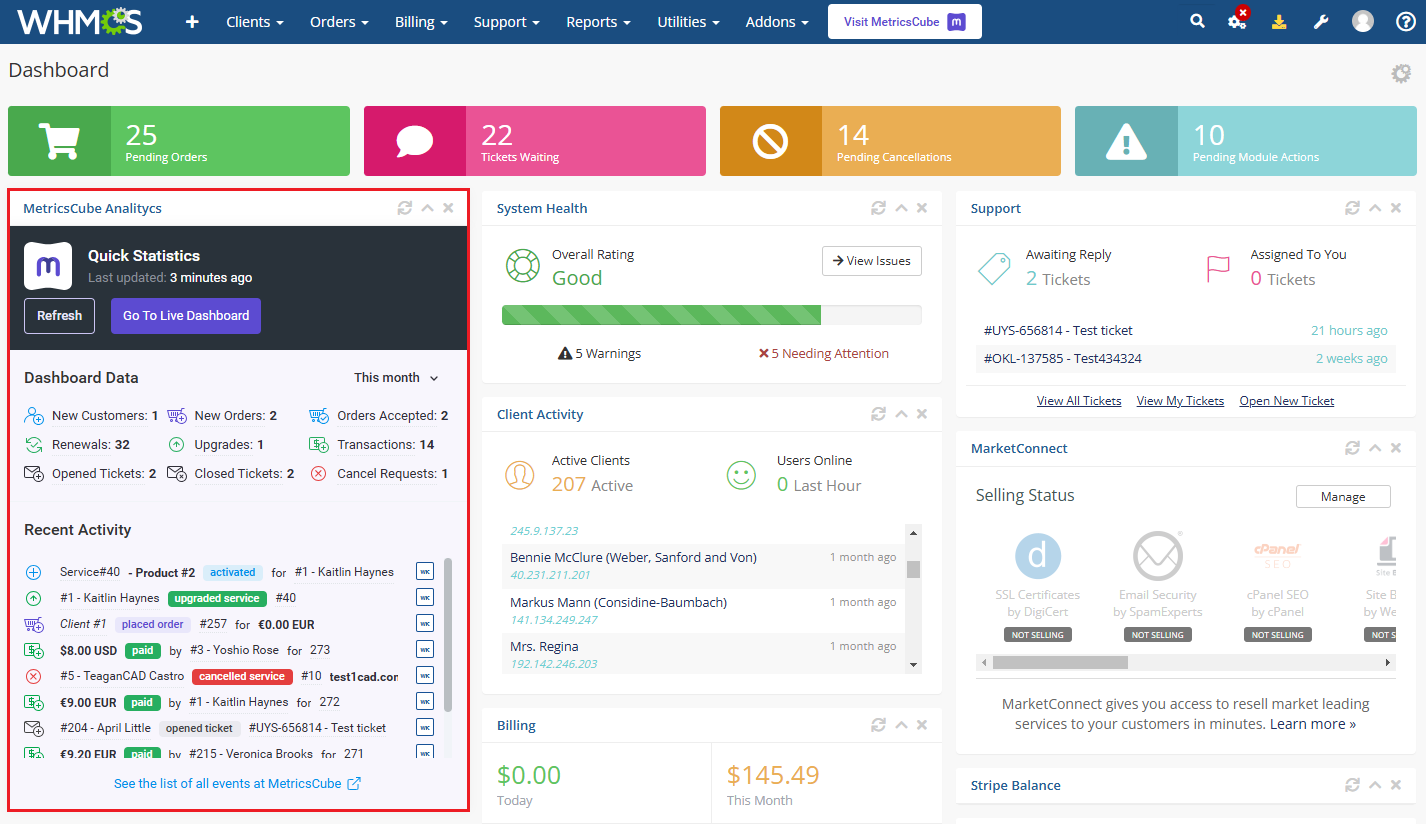
Task: Open the wrench configuration icon
Action: point(1321,21)
